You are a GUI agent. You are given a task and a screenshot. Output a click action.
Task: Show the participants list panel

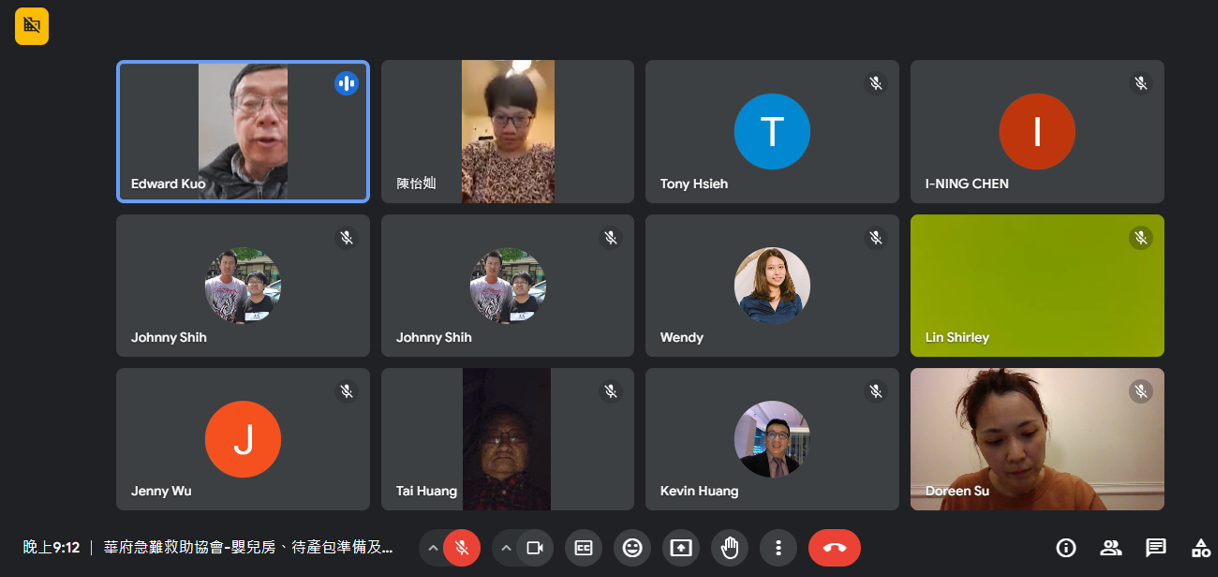[x=1111, y=548]
